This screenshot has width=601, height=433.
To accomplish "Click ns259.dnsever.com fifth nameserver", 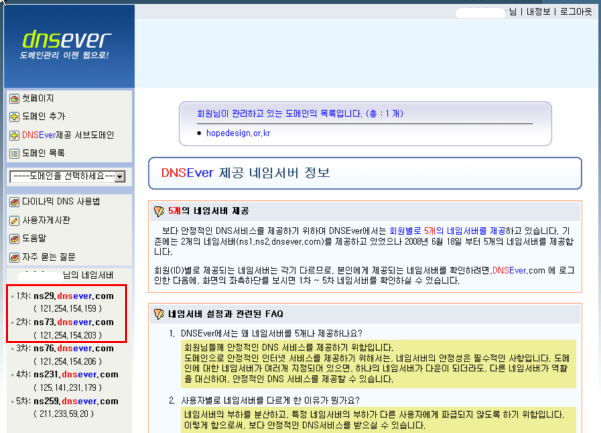I will click(76, 401).
